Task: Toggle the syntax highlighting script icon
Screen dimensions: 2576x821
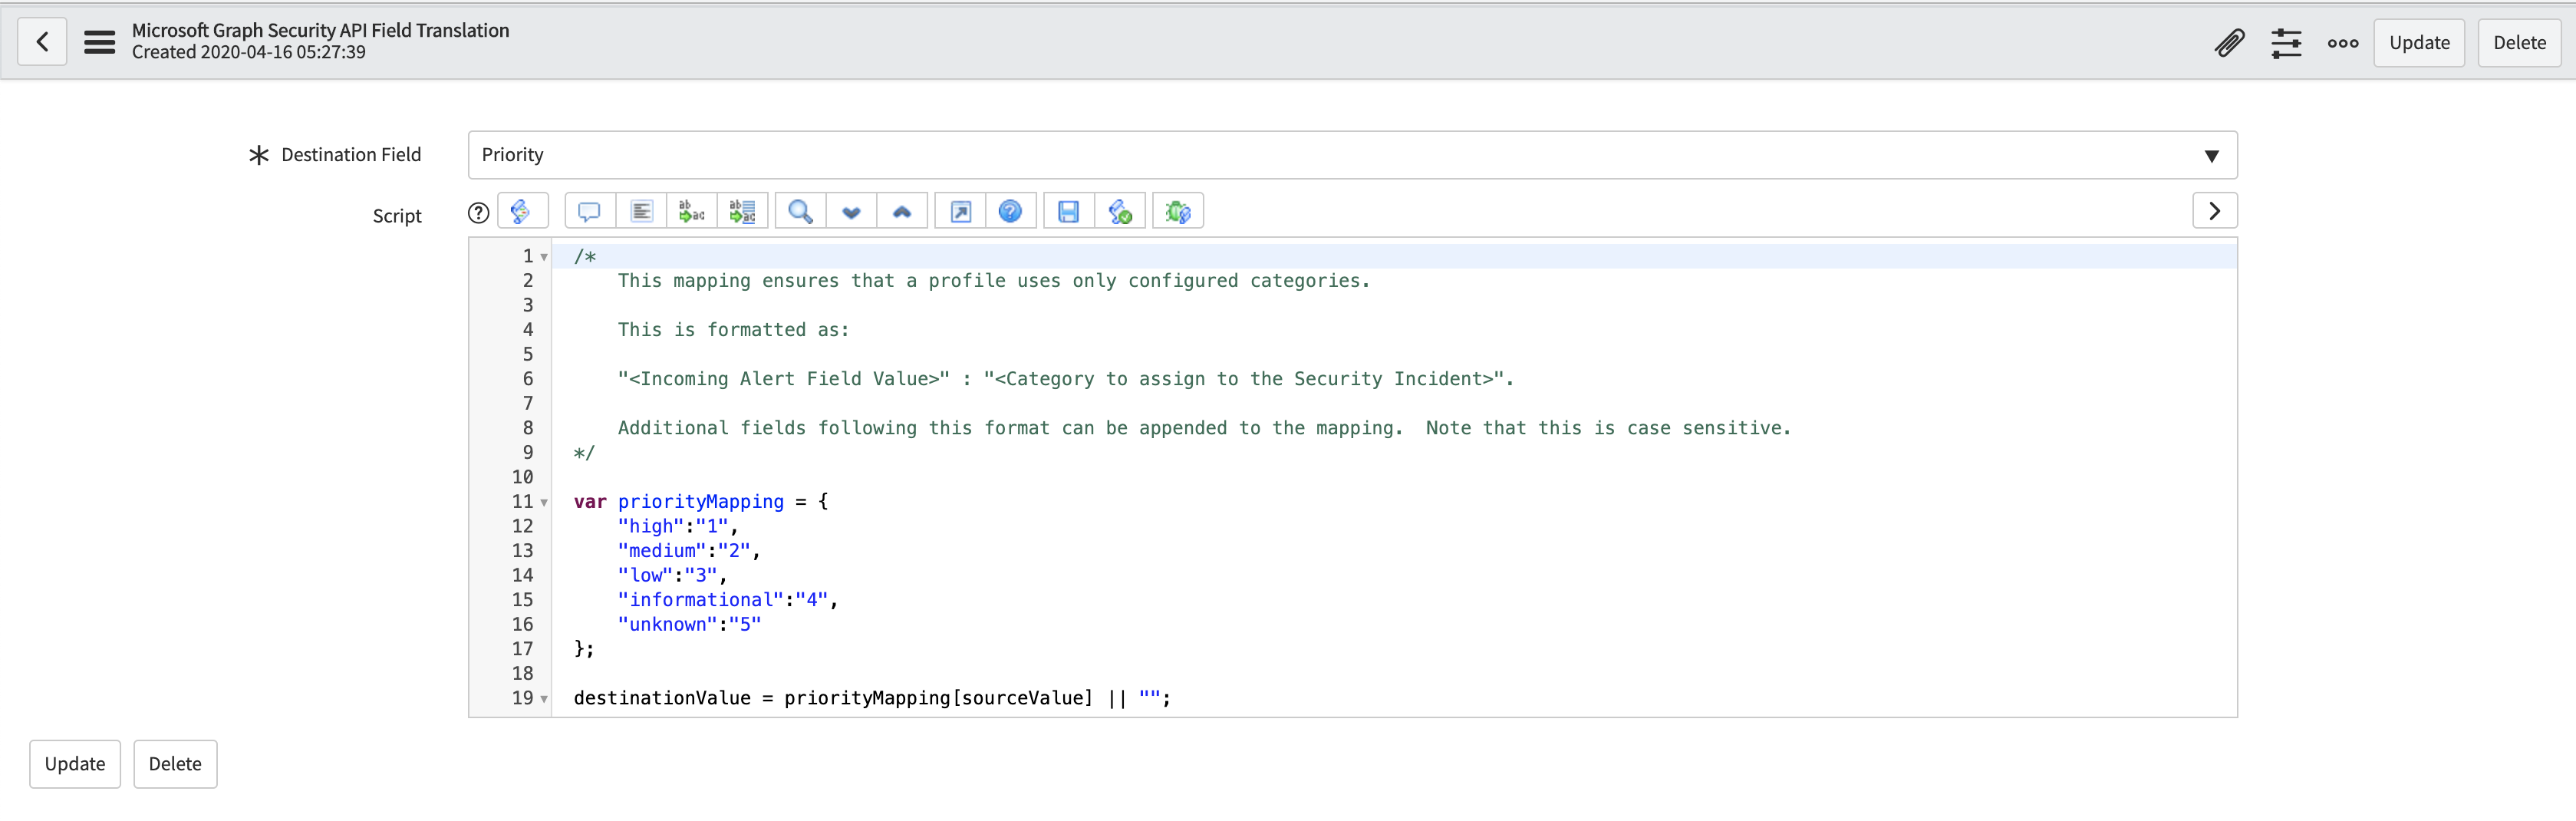Action: pyautogui.click(x=522, y=211)
